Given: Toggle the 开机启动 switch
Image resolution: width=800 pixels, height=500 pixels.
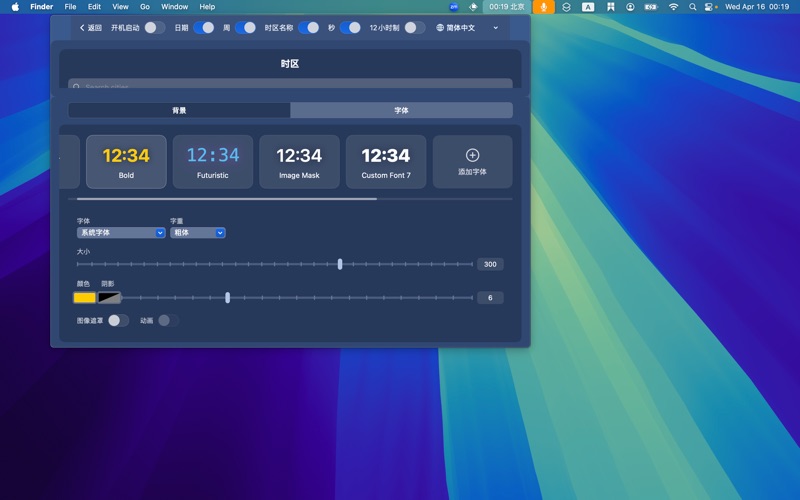Looking at the screenshot, I should (154, 28).
